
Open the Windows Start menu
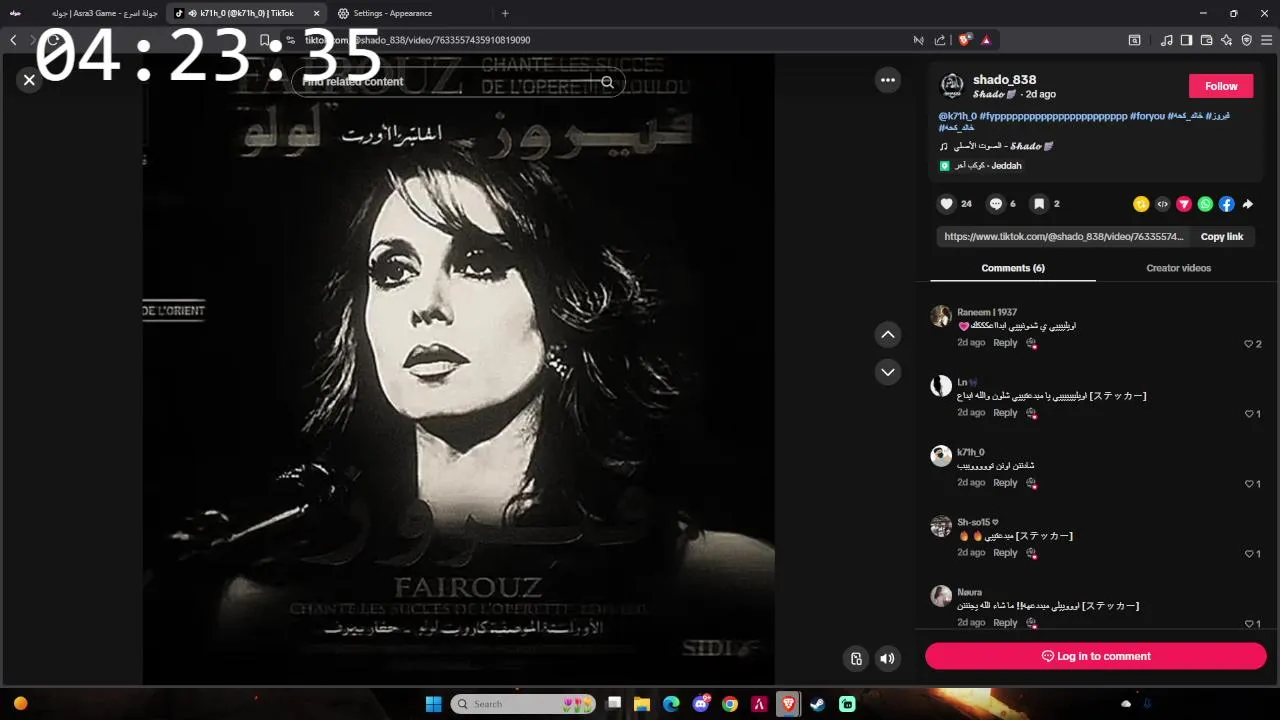coord(433,704)
